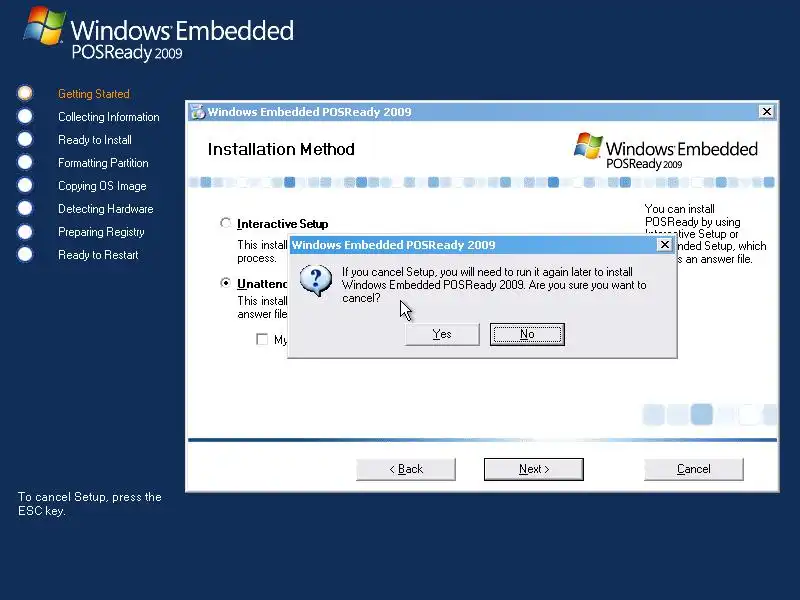The width and height of the screenshot is (800, 600).
Task: Click the Getting Started step indicator circle
Action: coord(24,93)
